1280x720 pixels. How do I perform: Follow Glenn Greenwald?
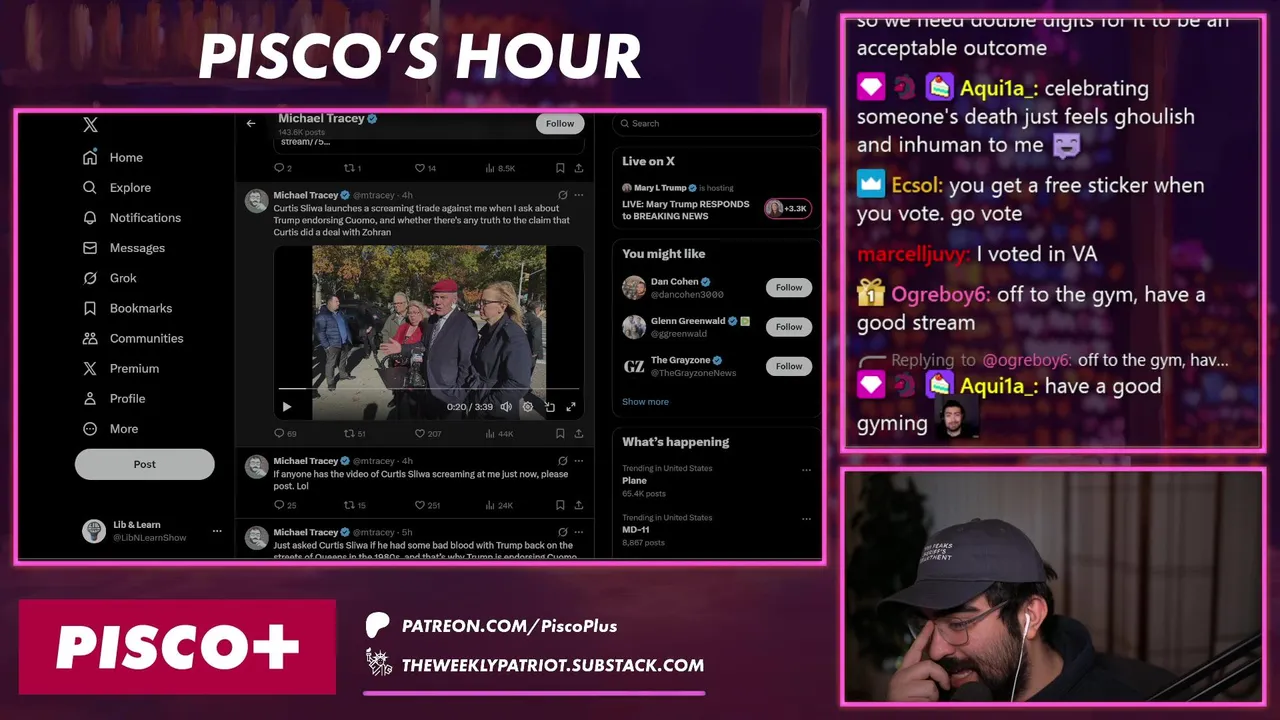click(x=789, y=327)
